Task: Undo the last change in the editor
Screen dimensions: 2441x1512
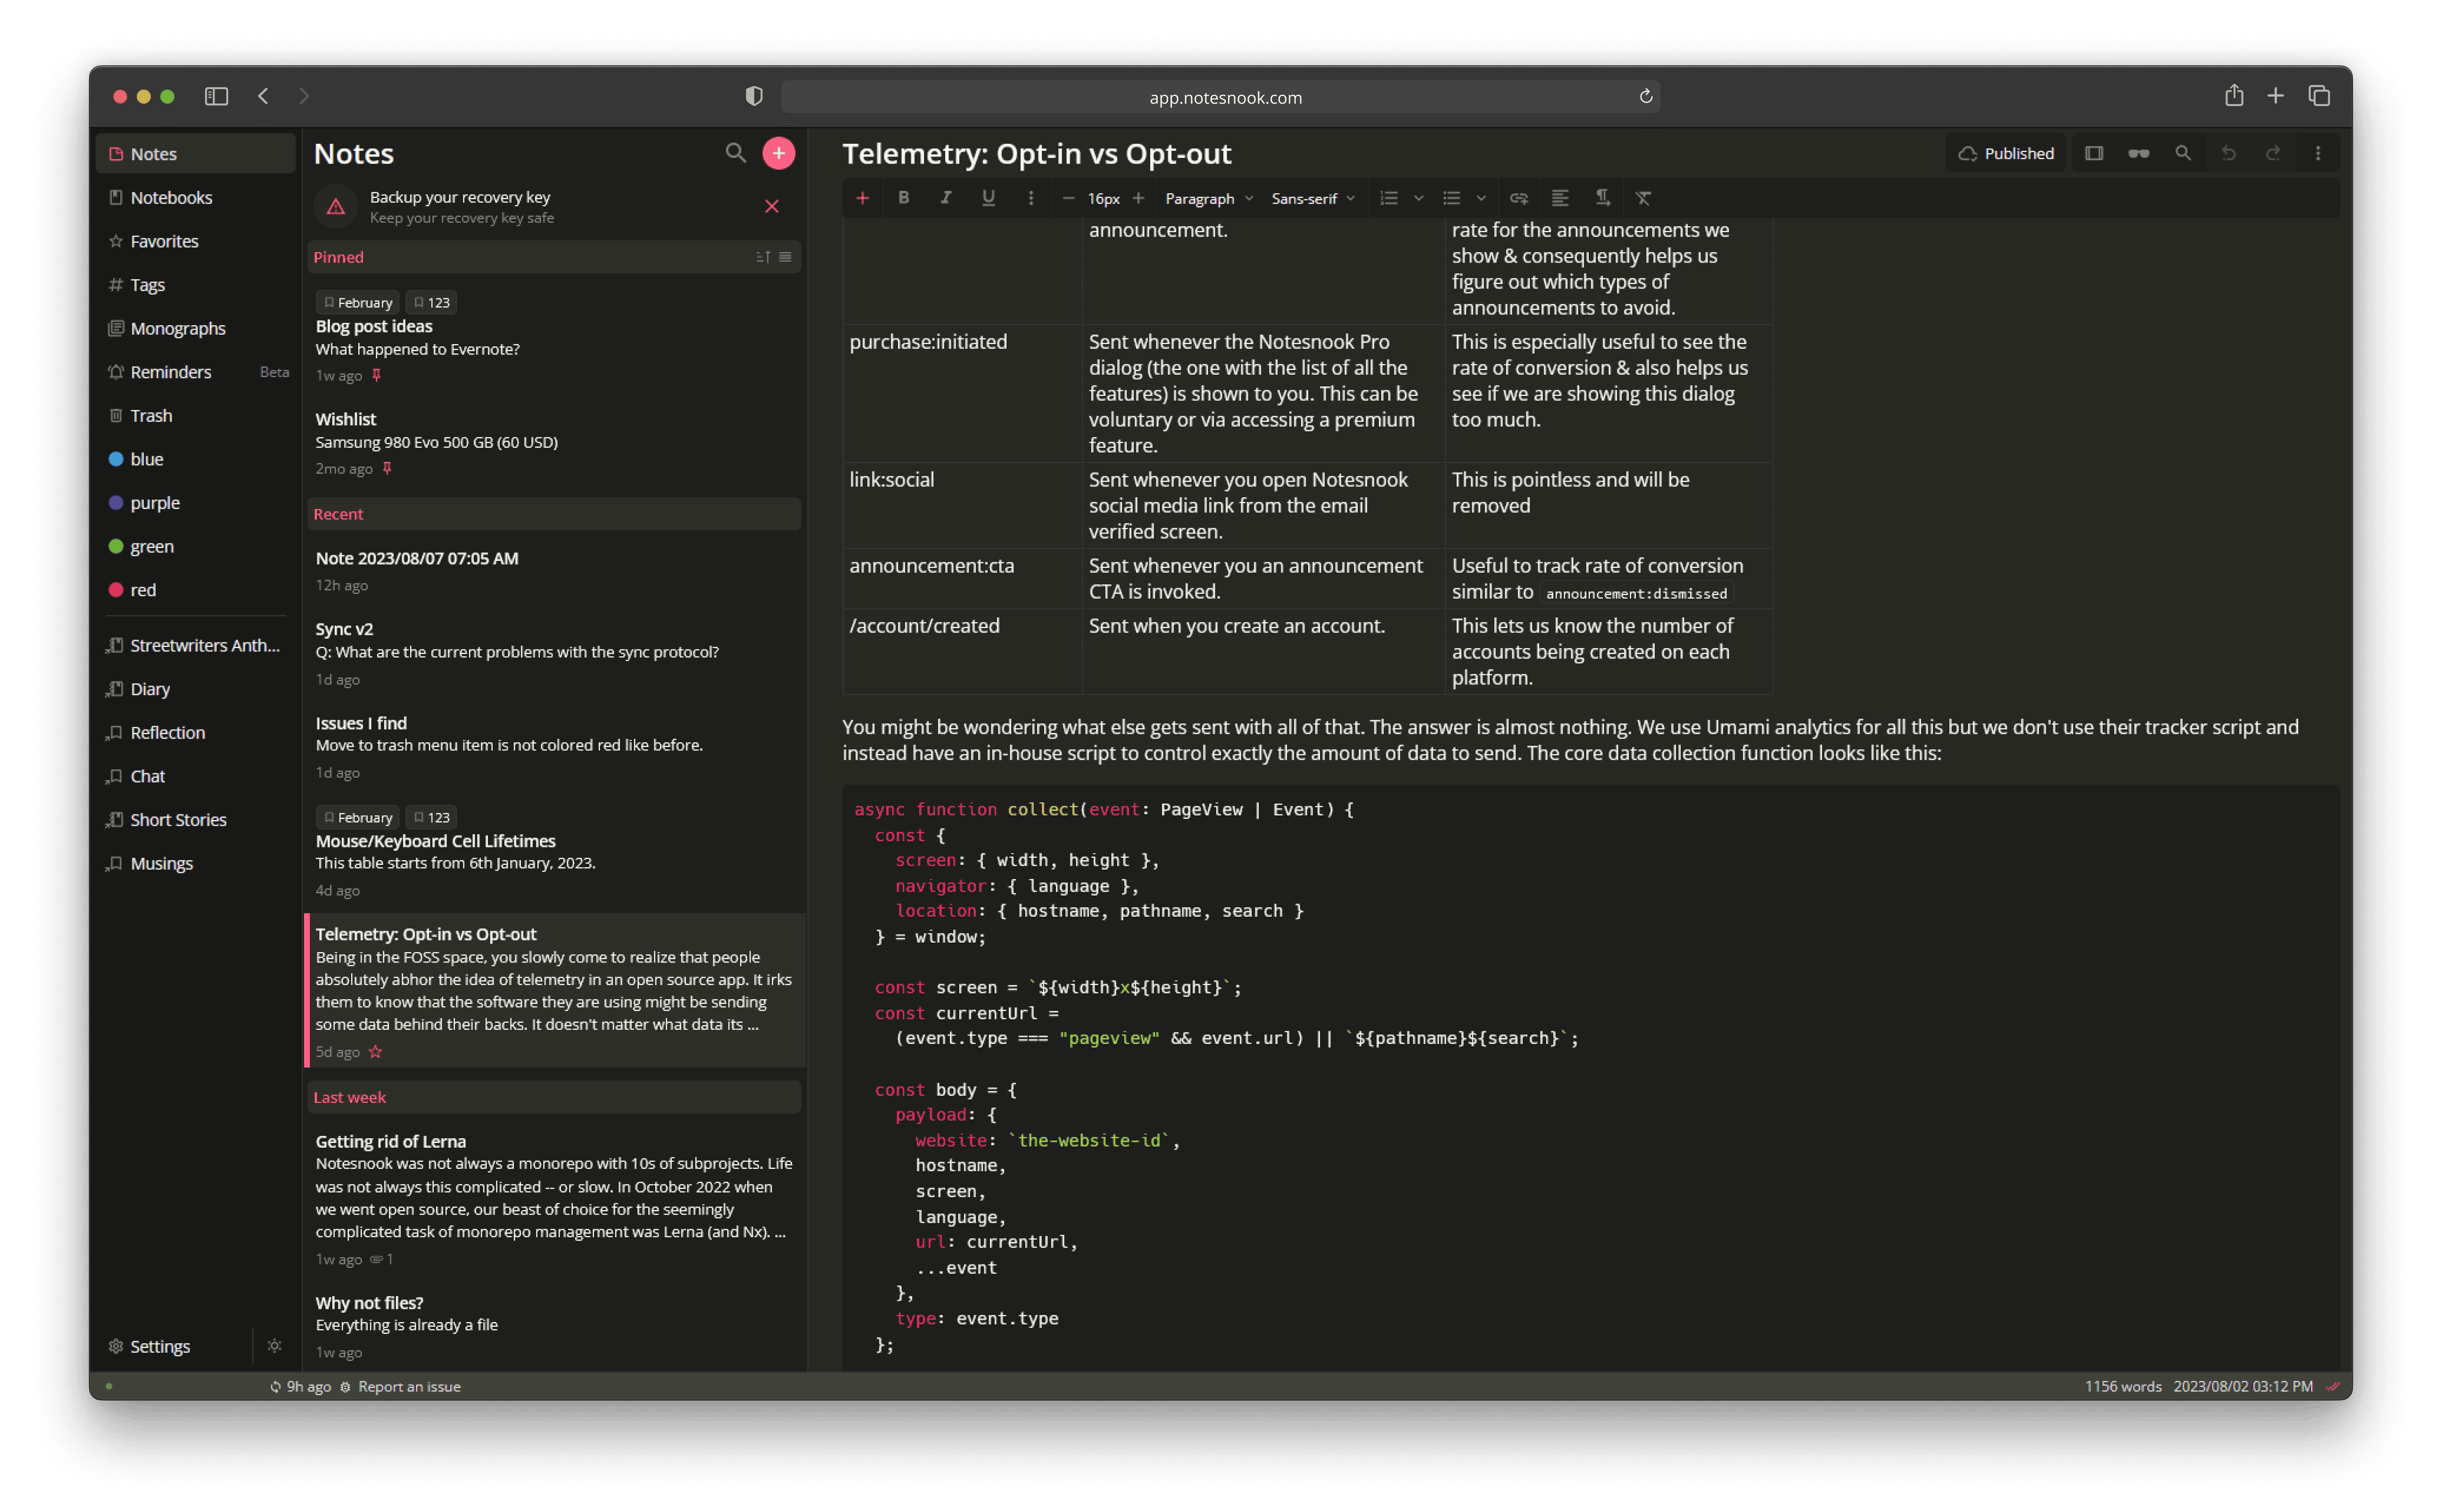Action: 2228,153
